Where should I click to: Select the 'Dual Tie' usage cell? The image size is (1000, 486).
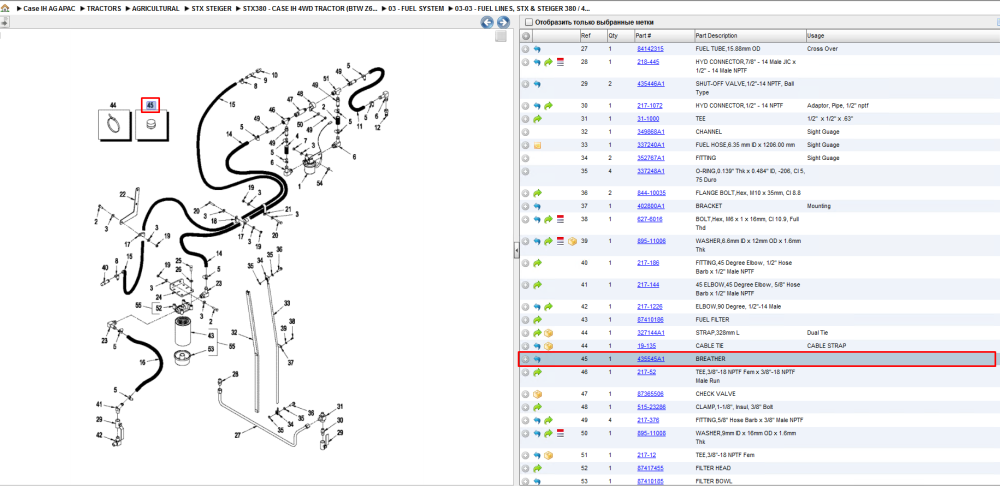pos(818,333)
